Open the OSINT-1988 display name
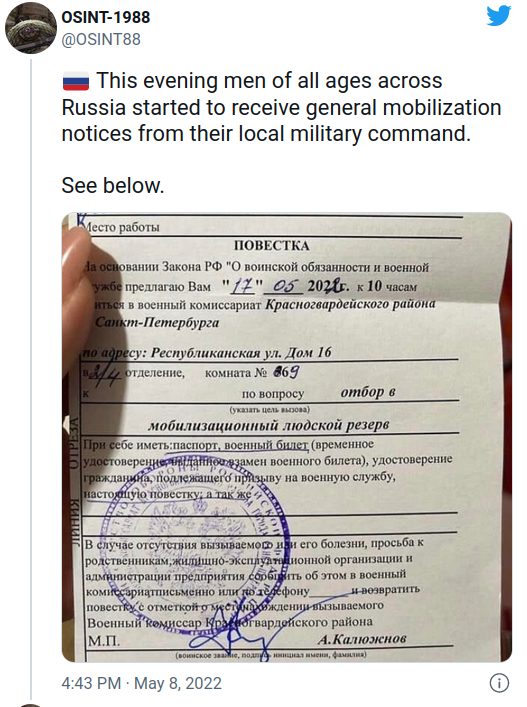Image resolution: width=527 pixels, height=707 pixels. [x=105, y=17]
